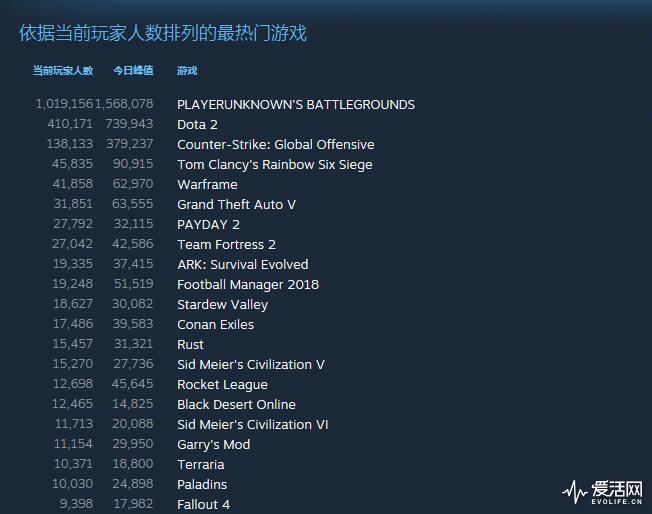Screen dimensions: 652x514
Task: Click PAYDAY 2 peak value 32,115
Action: pyautogui.click(x=133, y=224)
